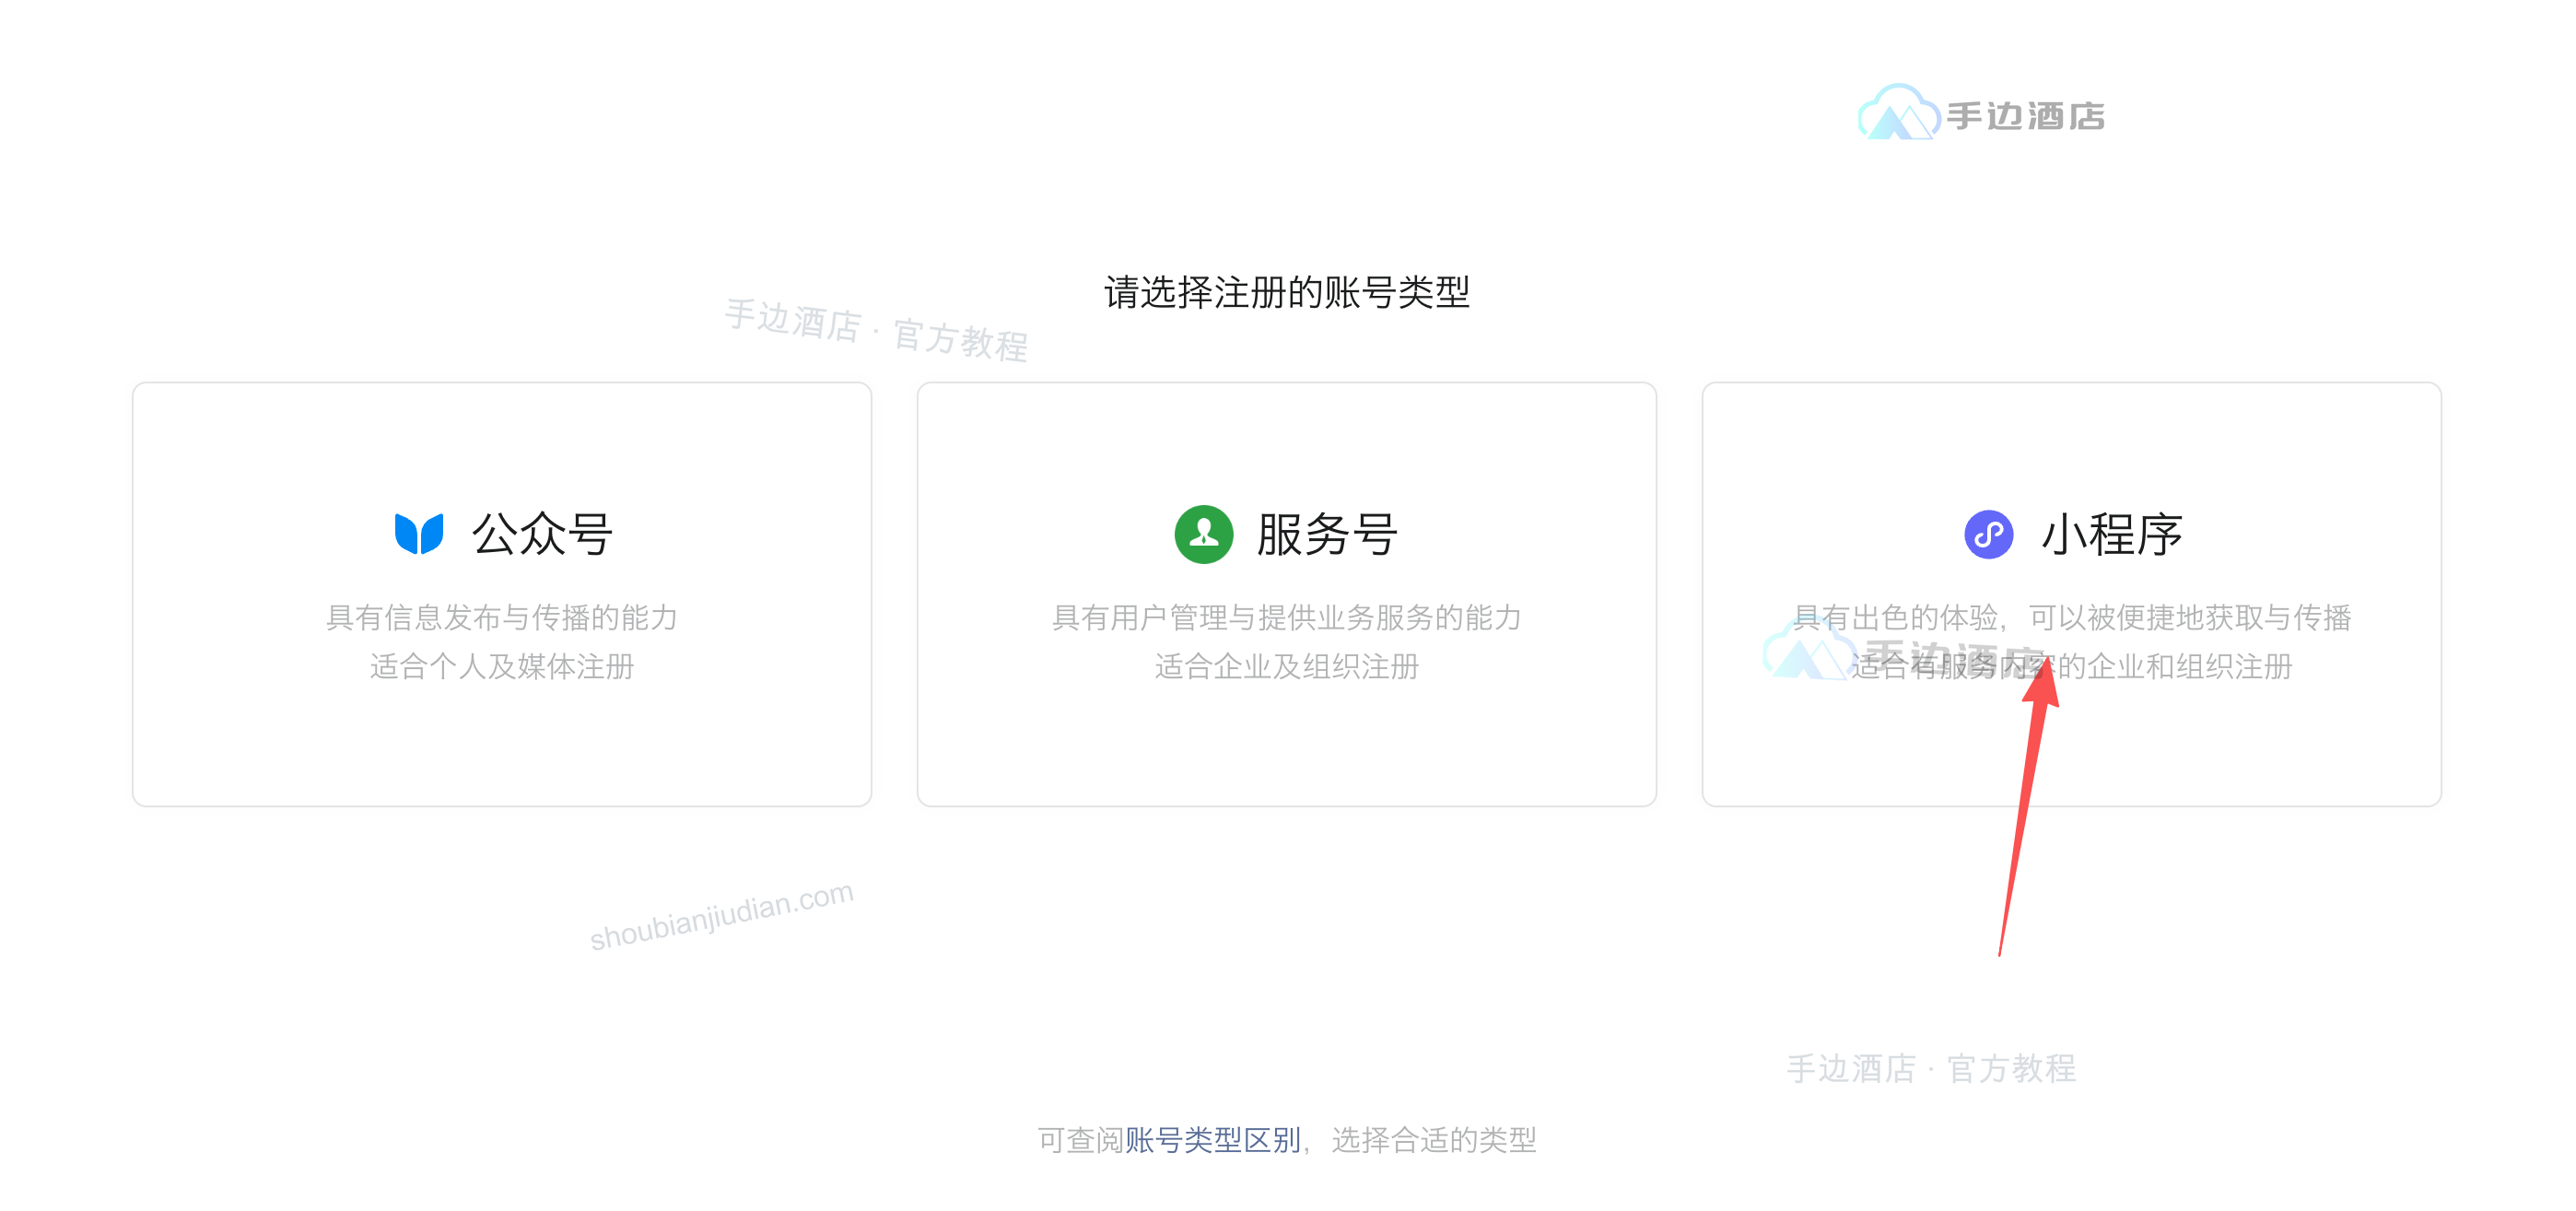Screen dimensions: 2576x1211
Task: Click the text 选择合适的类型
Action: point(1434,1139)
